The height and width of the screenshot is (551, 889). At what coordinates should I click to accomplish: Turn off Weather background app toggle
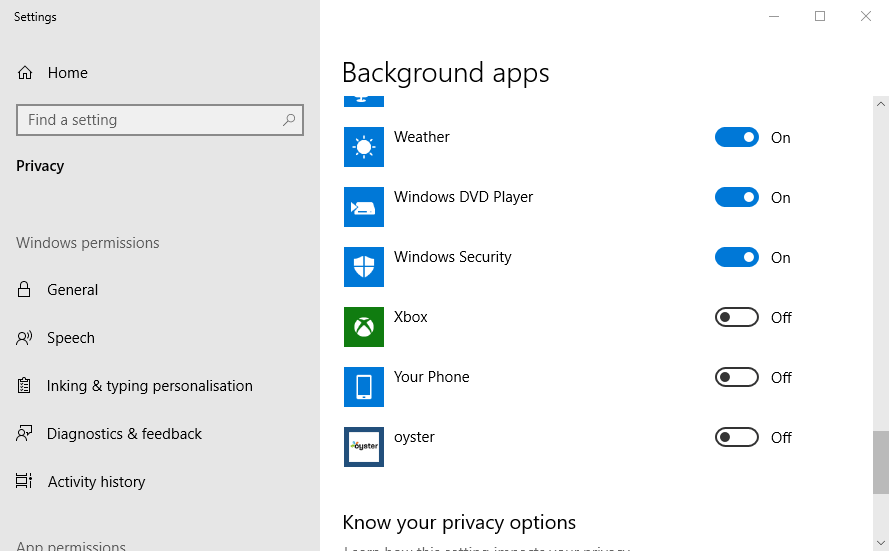pos(737,138)
